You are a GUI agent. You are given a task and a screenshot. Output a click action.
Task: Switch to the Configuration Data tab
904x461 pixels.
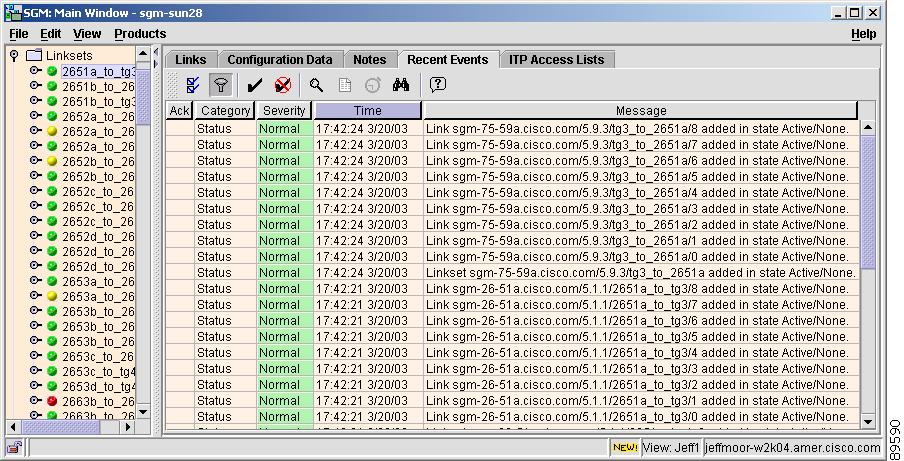[280, 60]
